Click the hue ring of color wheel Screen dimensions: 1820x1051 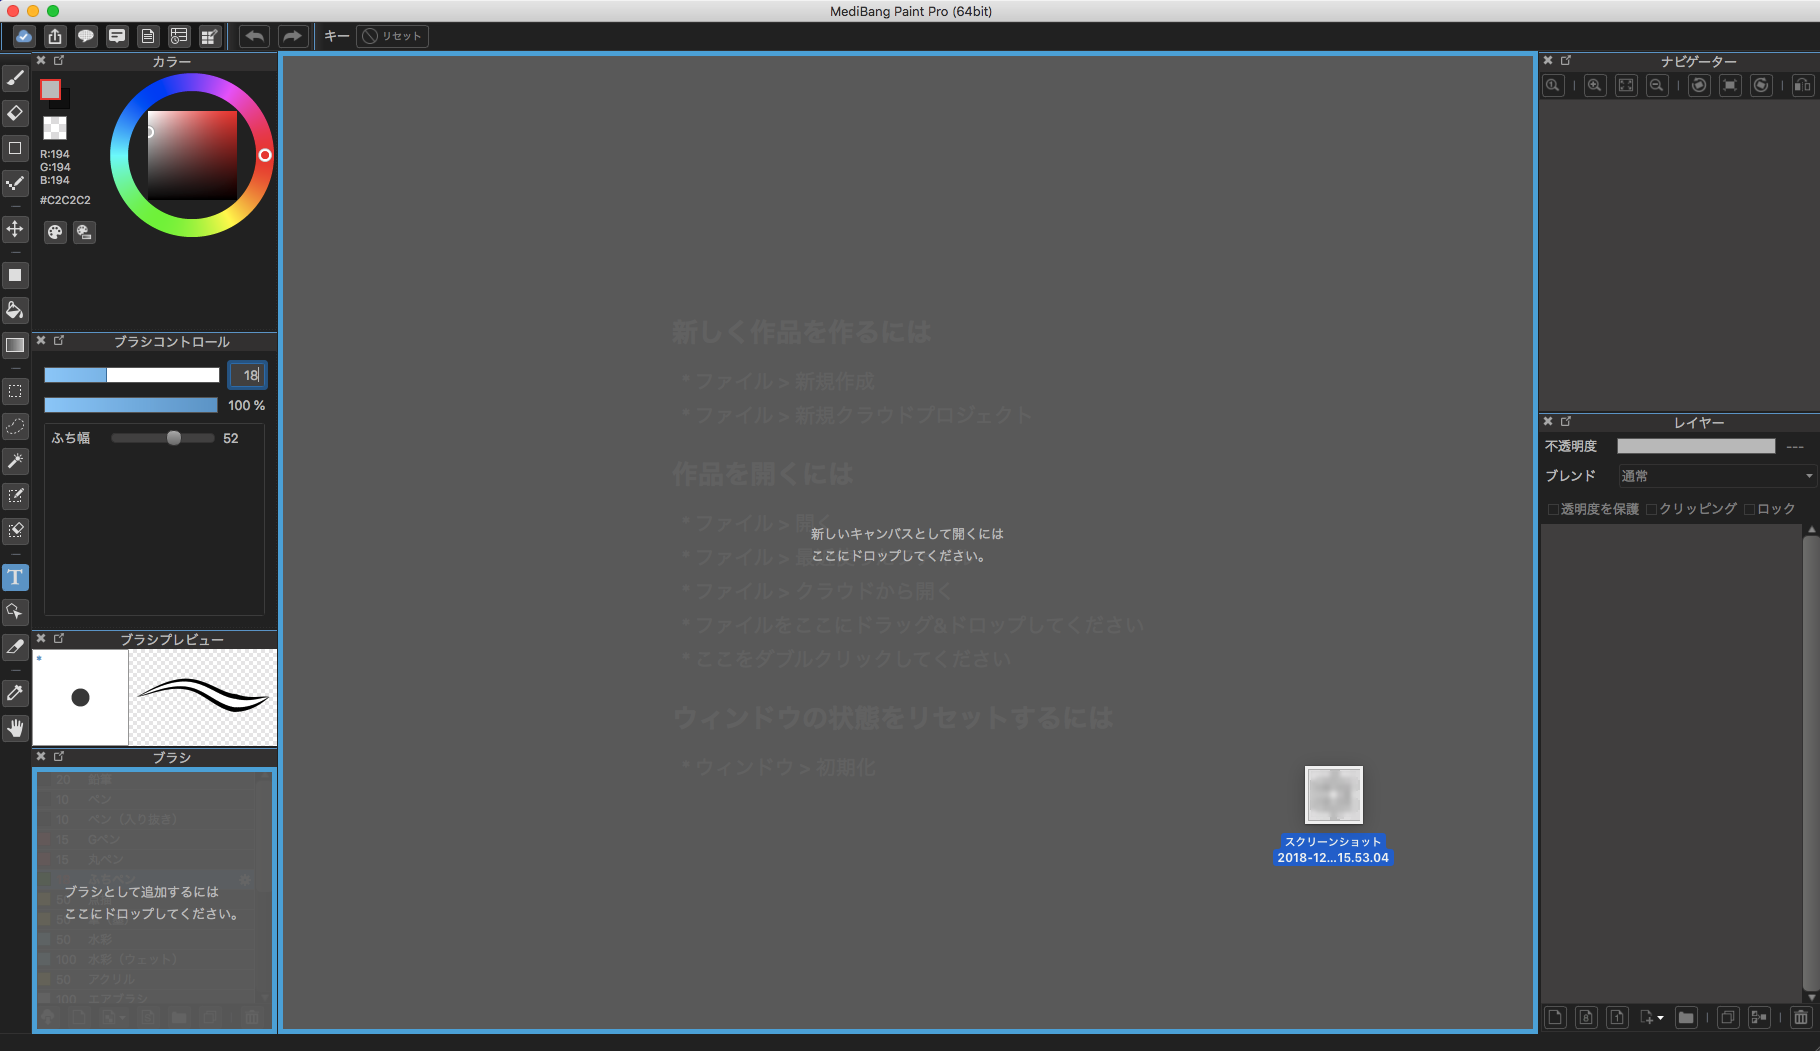(x=264, y=155)
